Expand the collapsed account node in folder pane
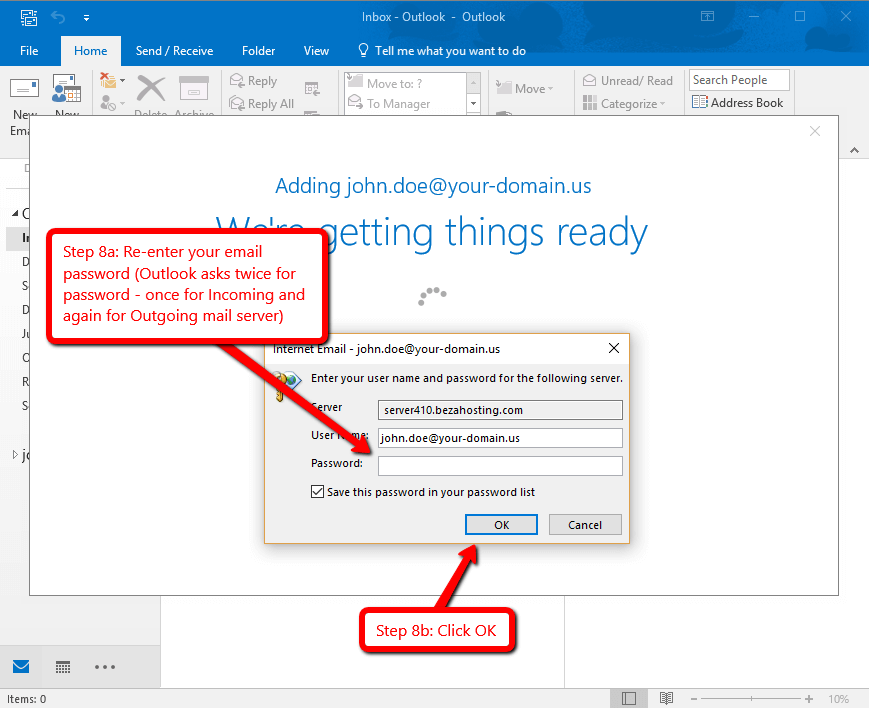The height and width of the screenshot is (708, 869). [15, 455]
